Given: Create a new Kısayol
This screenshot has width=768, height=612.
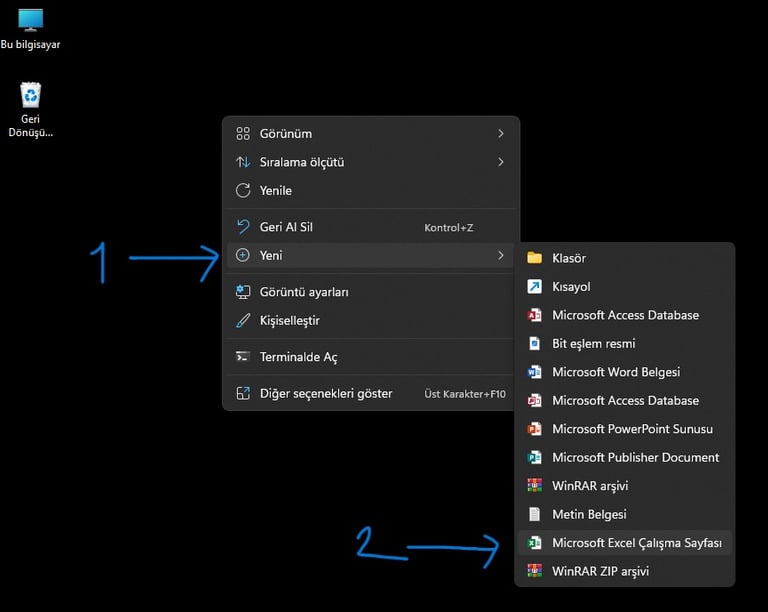Looking at the screenshot, I should pos(624,286).
